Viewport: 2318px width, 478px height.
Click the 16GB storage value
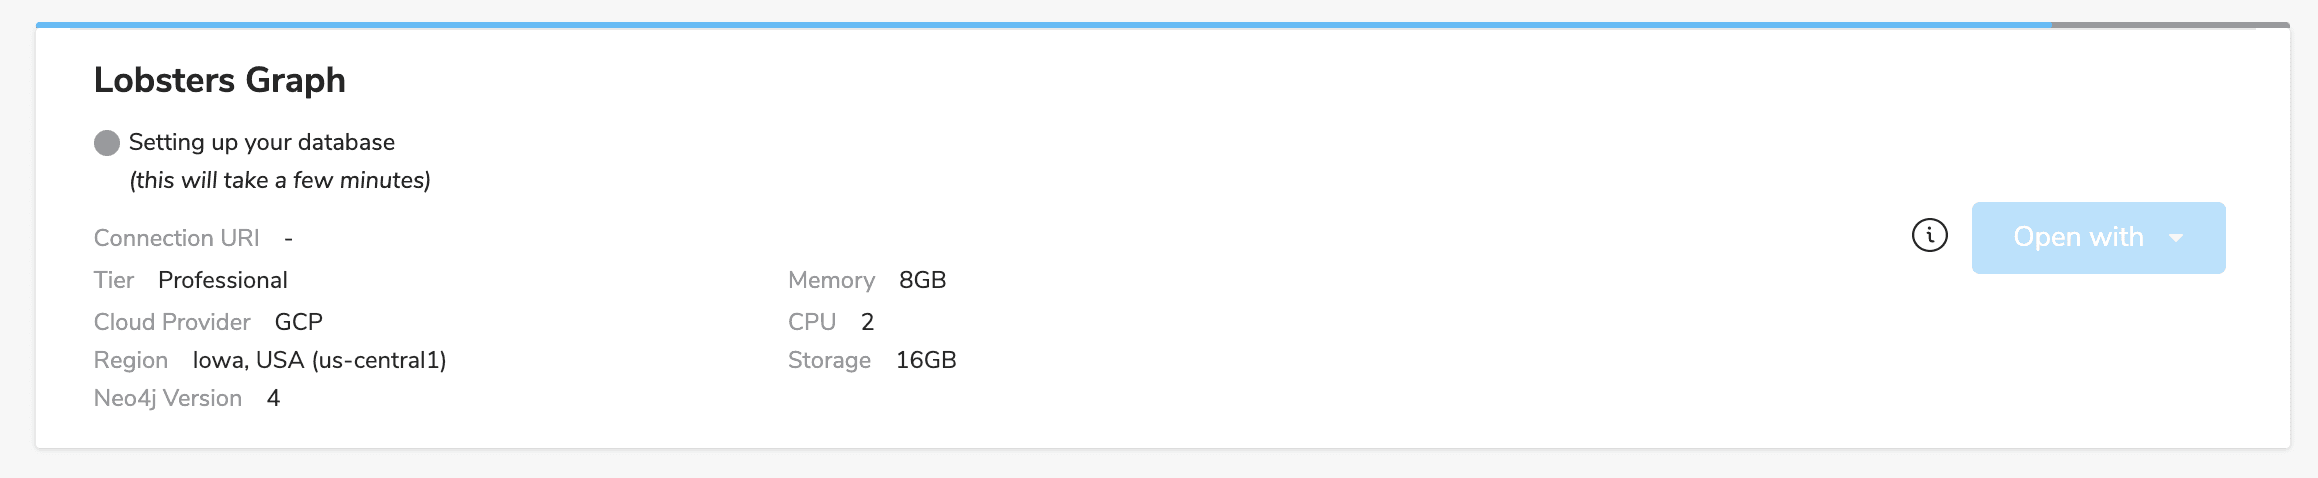pos(926,360)
